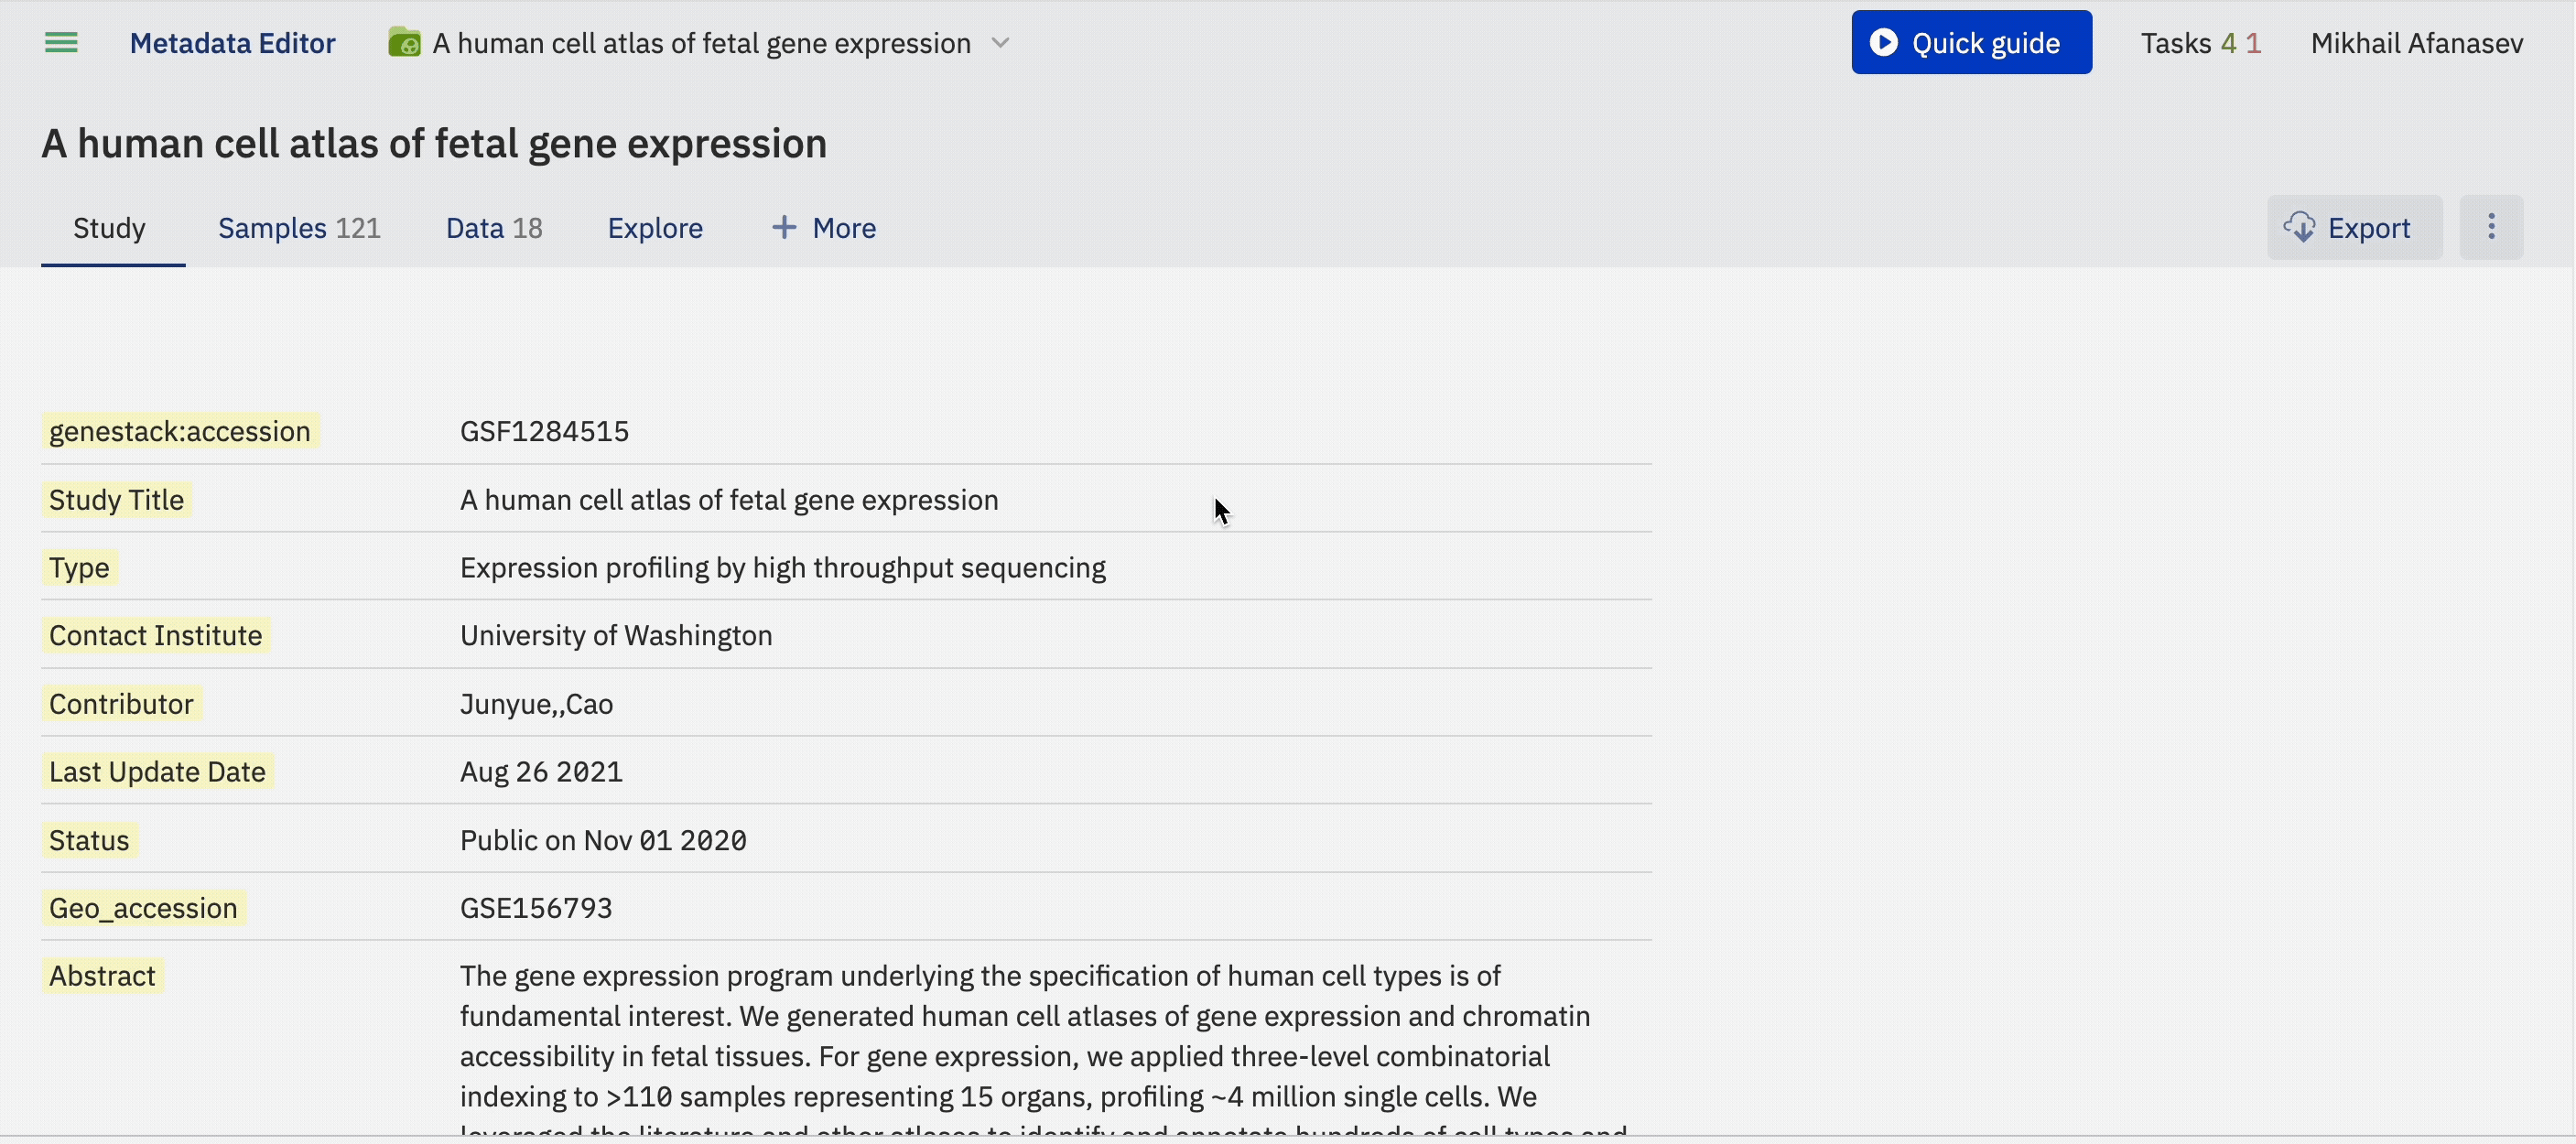Click the green study folder icon
2576x1144 pixels.
coord(404,43)
